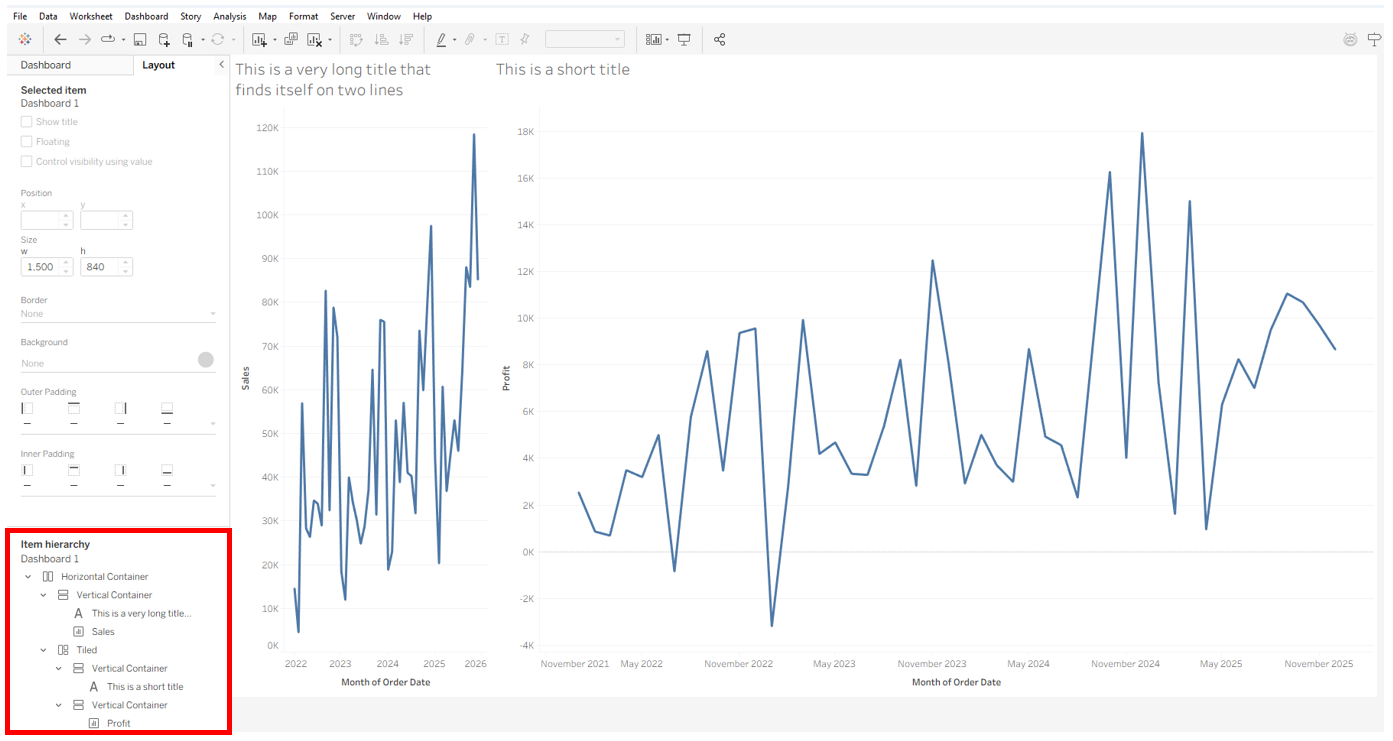1393x741 pixels.
Task: Click the New worksheet chart-plus icon
Action: click(259, 39)
